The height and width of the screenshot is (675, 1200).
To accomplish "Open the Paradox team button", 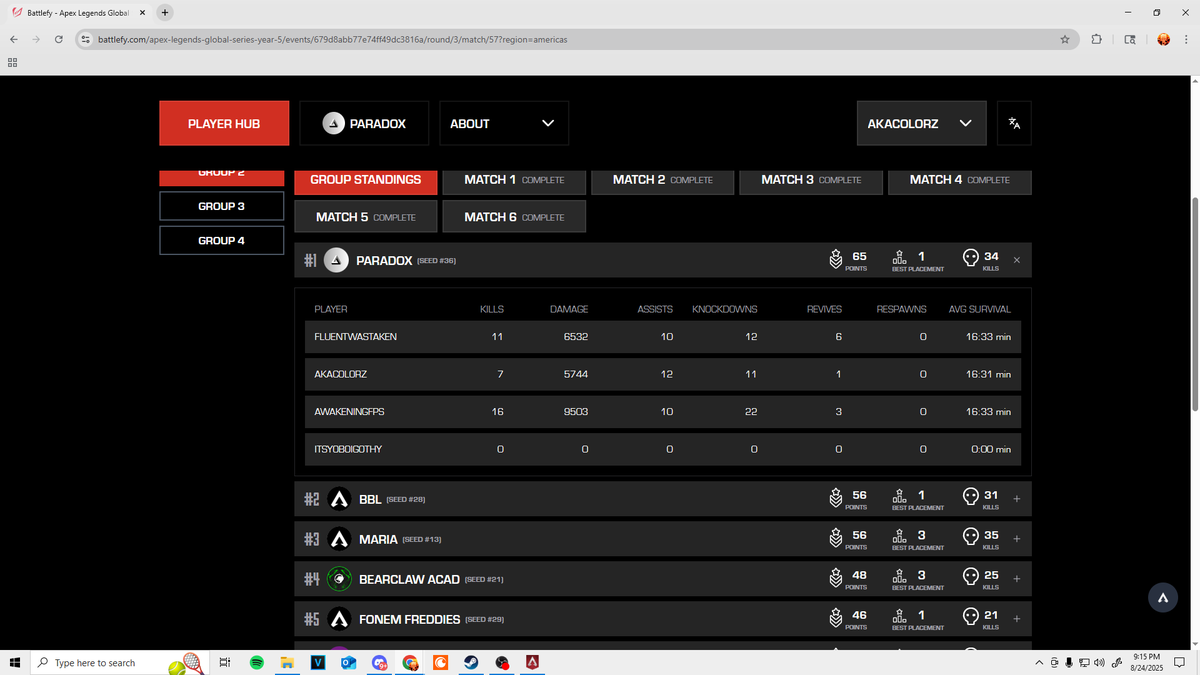I will (364, 123).
